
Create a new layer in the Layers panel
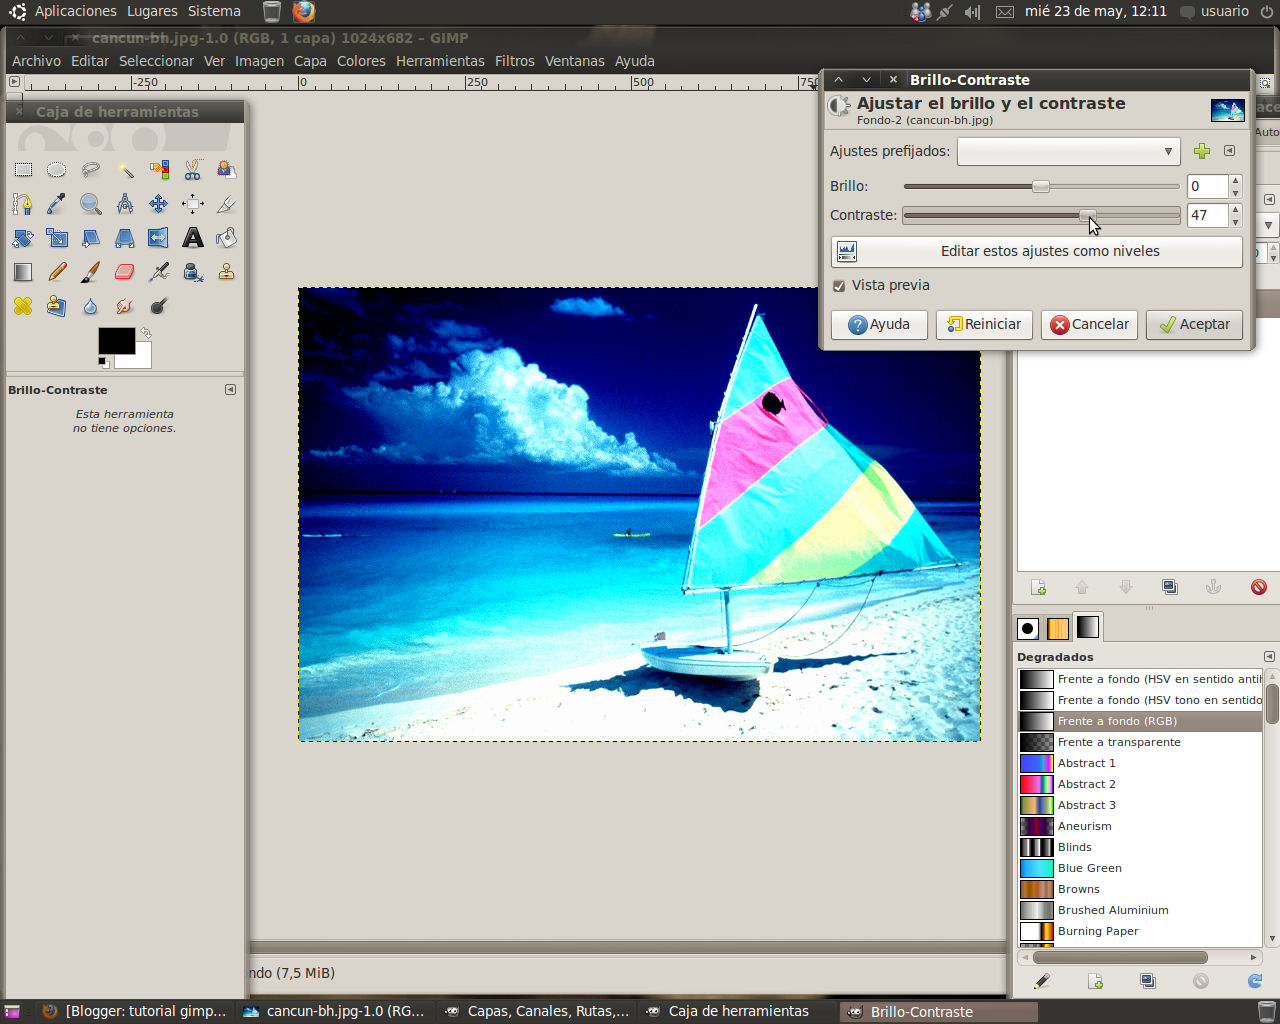tap(1038, 587)
